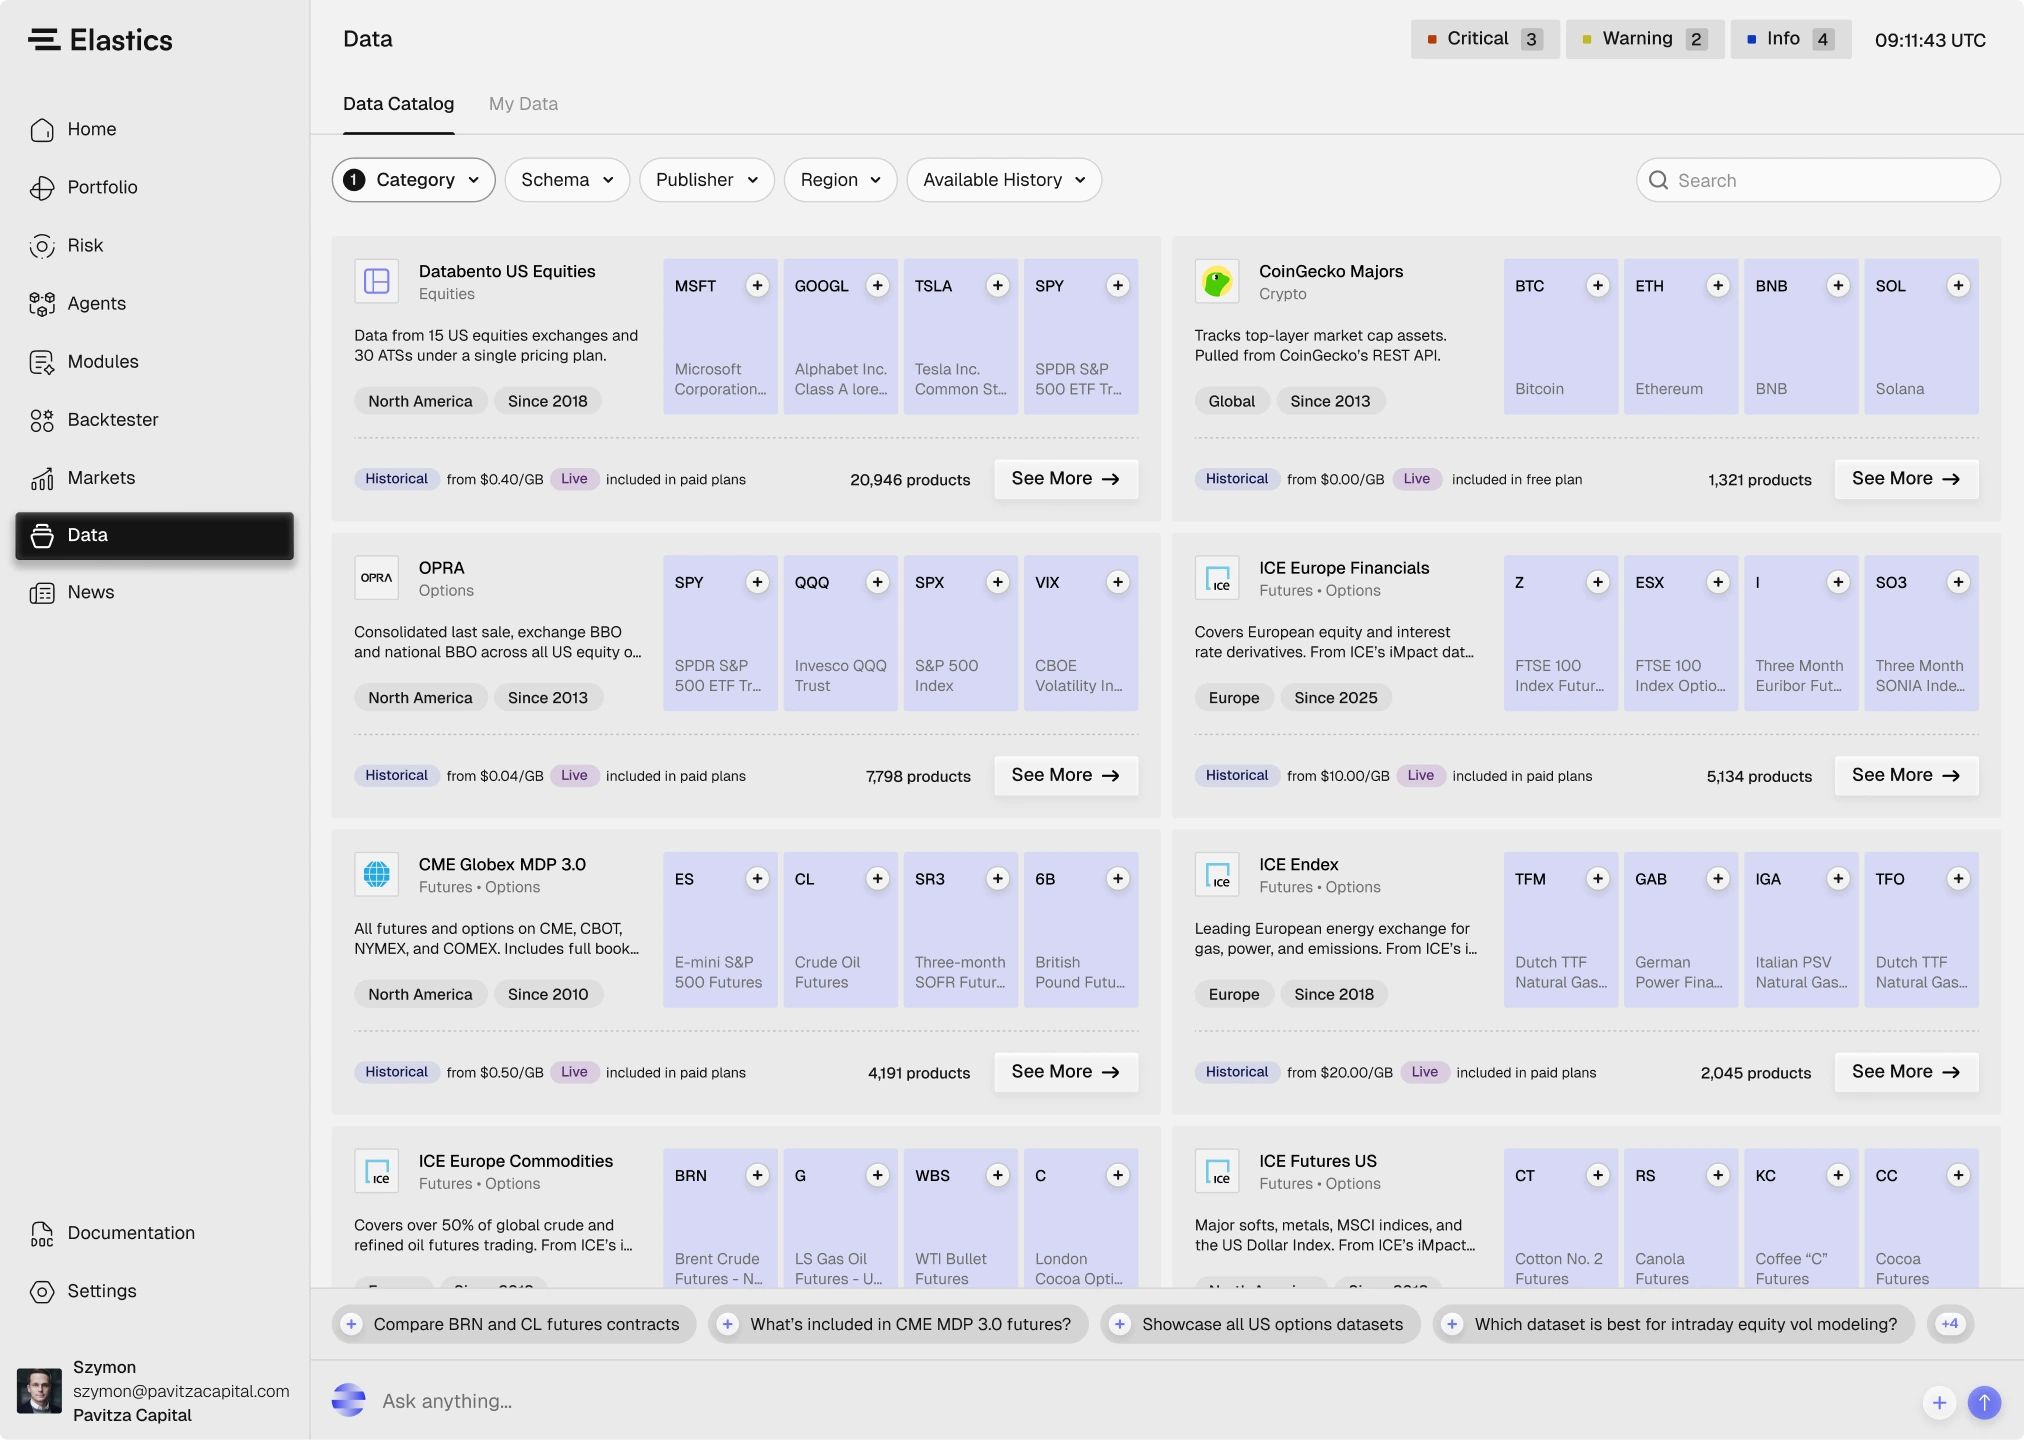Add CT Cotton futures via plus icon
Image resolution: width=2024 pixels, height=1440 pixels.
pos(1598,1175)
